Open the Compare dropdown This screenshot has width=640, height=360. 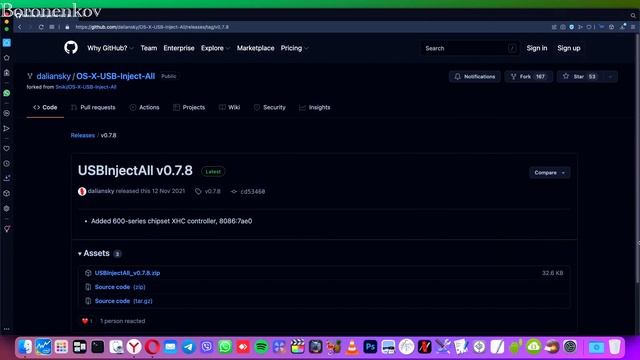tap(549, 173)
